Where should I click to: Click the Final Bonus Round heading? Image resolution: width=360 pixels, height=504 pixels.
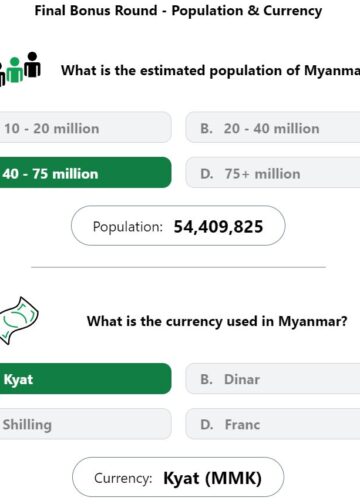(x=178, y=11)
